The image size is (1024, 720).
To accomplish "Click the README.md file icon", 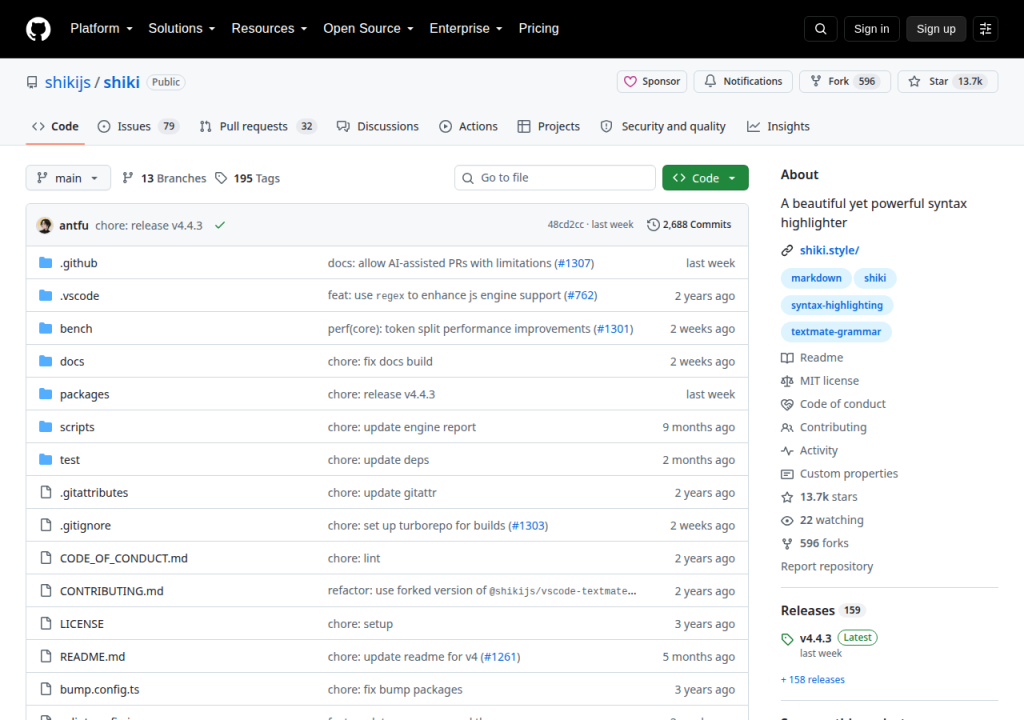I will tap(46, 656).
